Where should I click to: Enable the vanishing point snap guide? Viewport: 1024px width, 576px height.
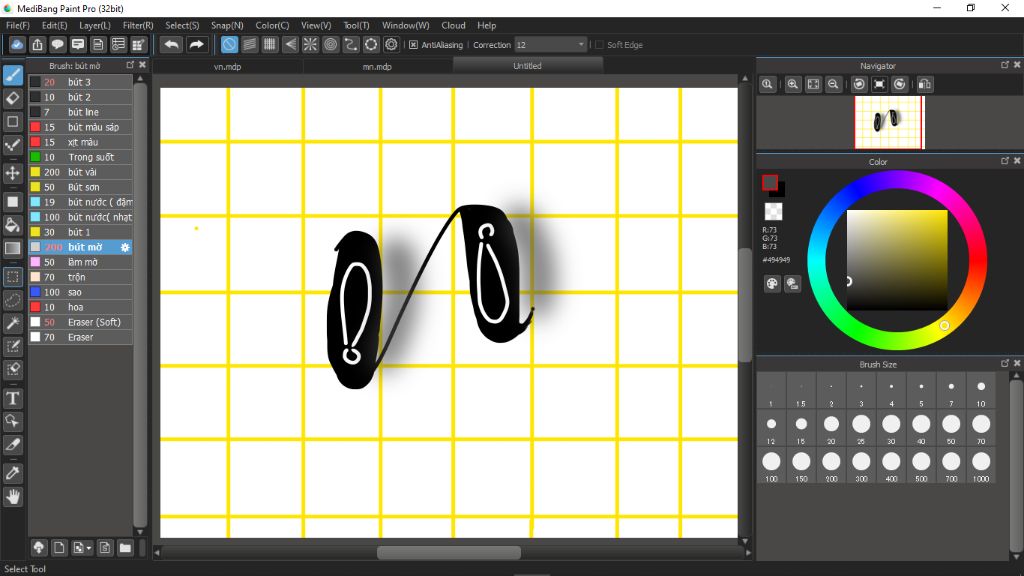point(290,44)
